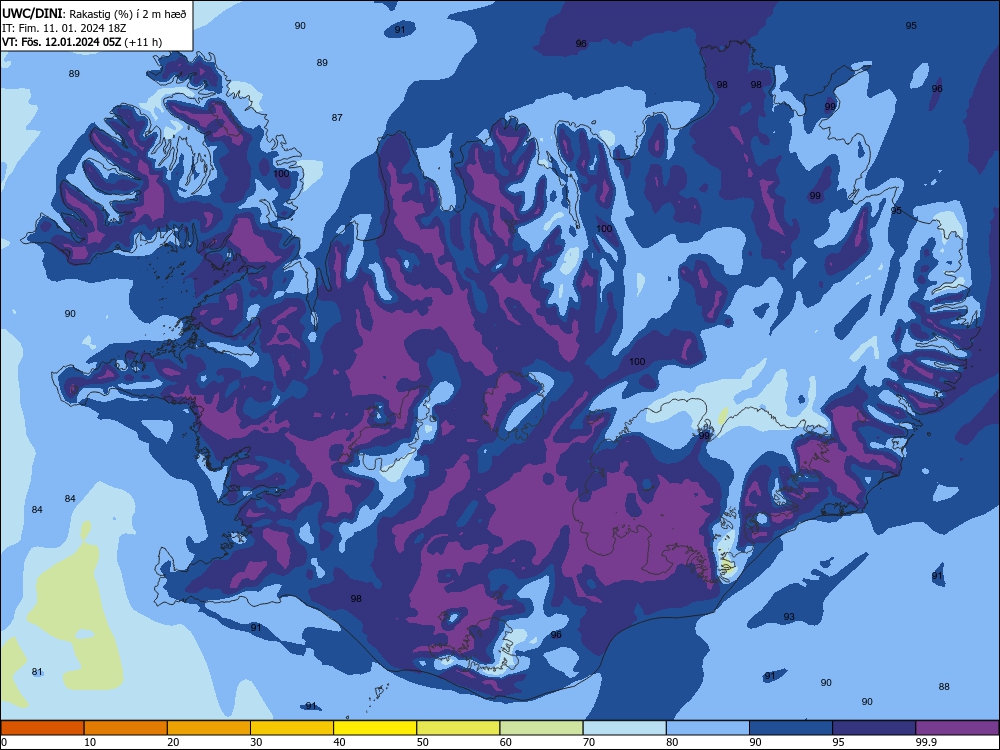Click the amber 20–30 legend swatch
Screen dimensions: 1000x750
point(209,728)
